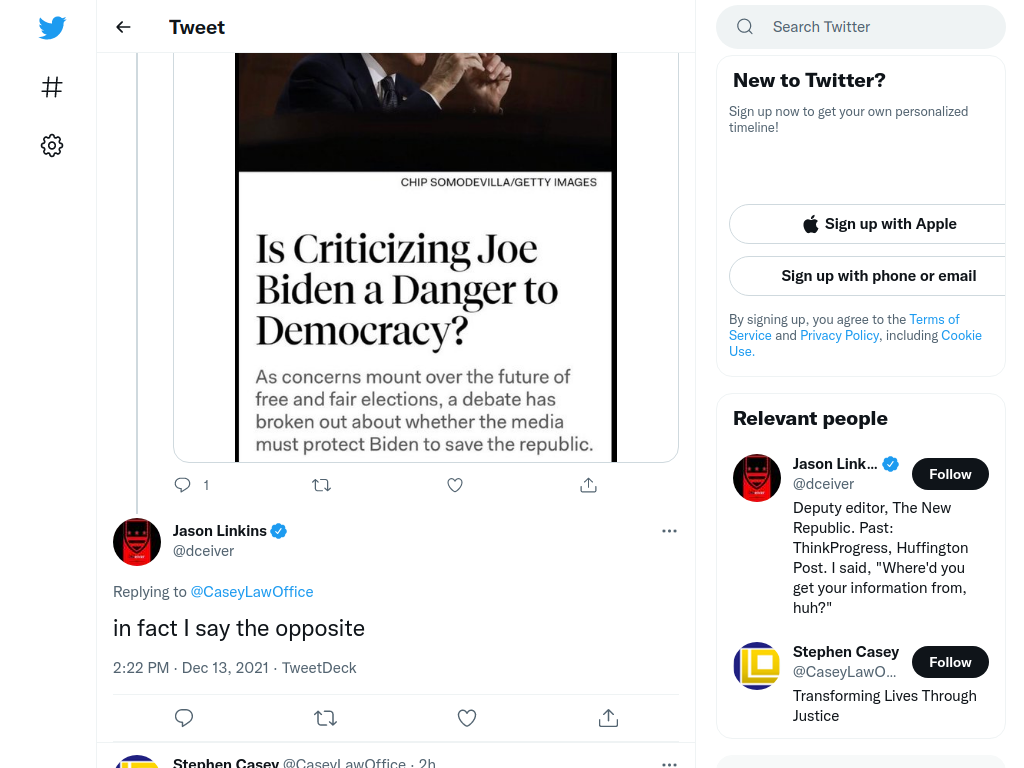Open reply thread with 1 reply count

click(x=191, y=485)
